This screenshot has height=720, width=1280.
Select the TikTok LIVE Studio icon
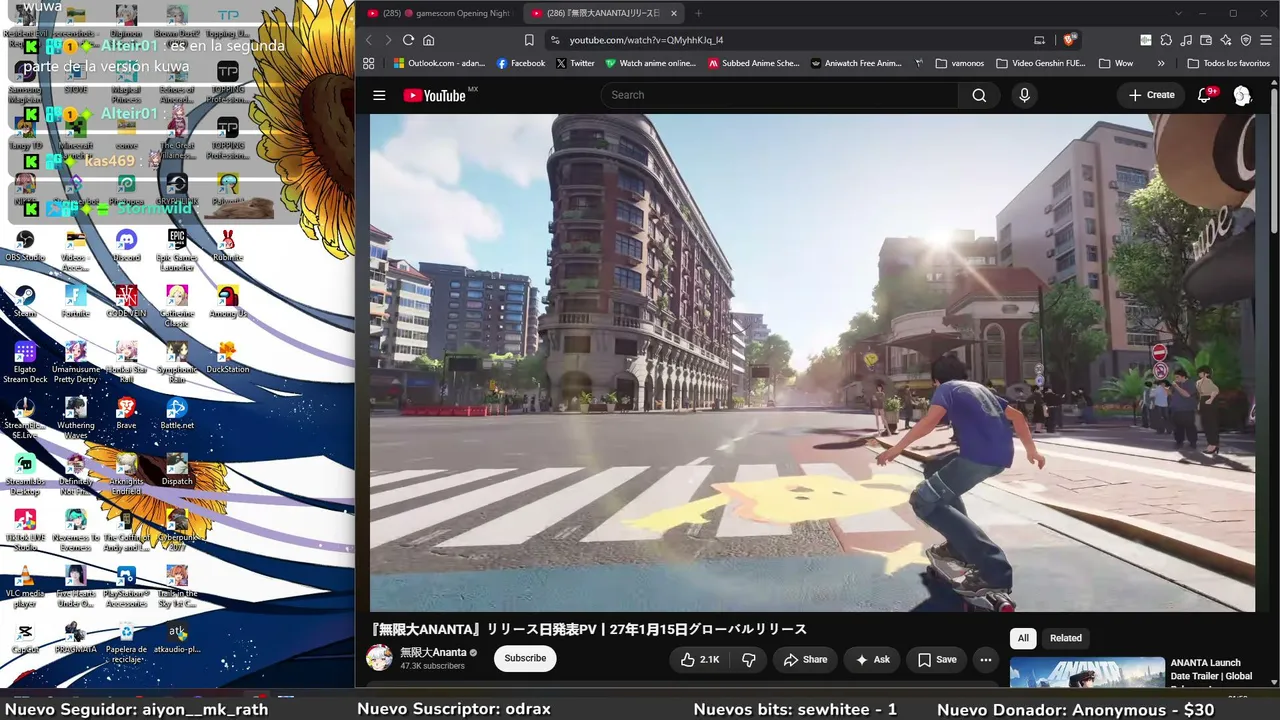click(x=25, y=530)
